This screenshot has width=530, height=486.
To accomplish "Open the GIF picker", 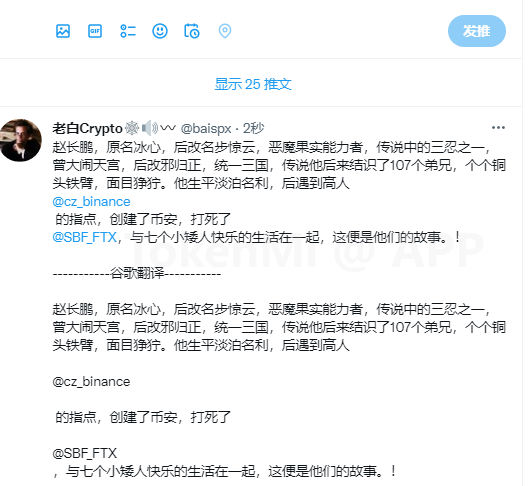I will 95,31.
